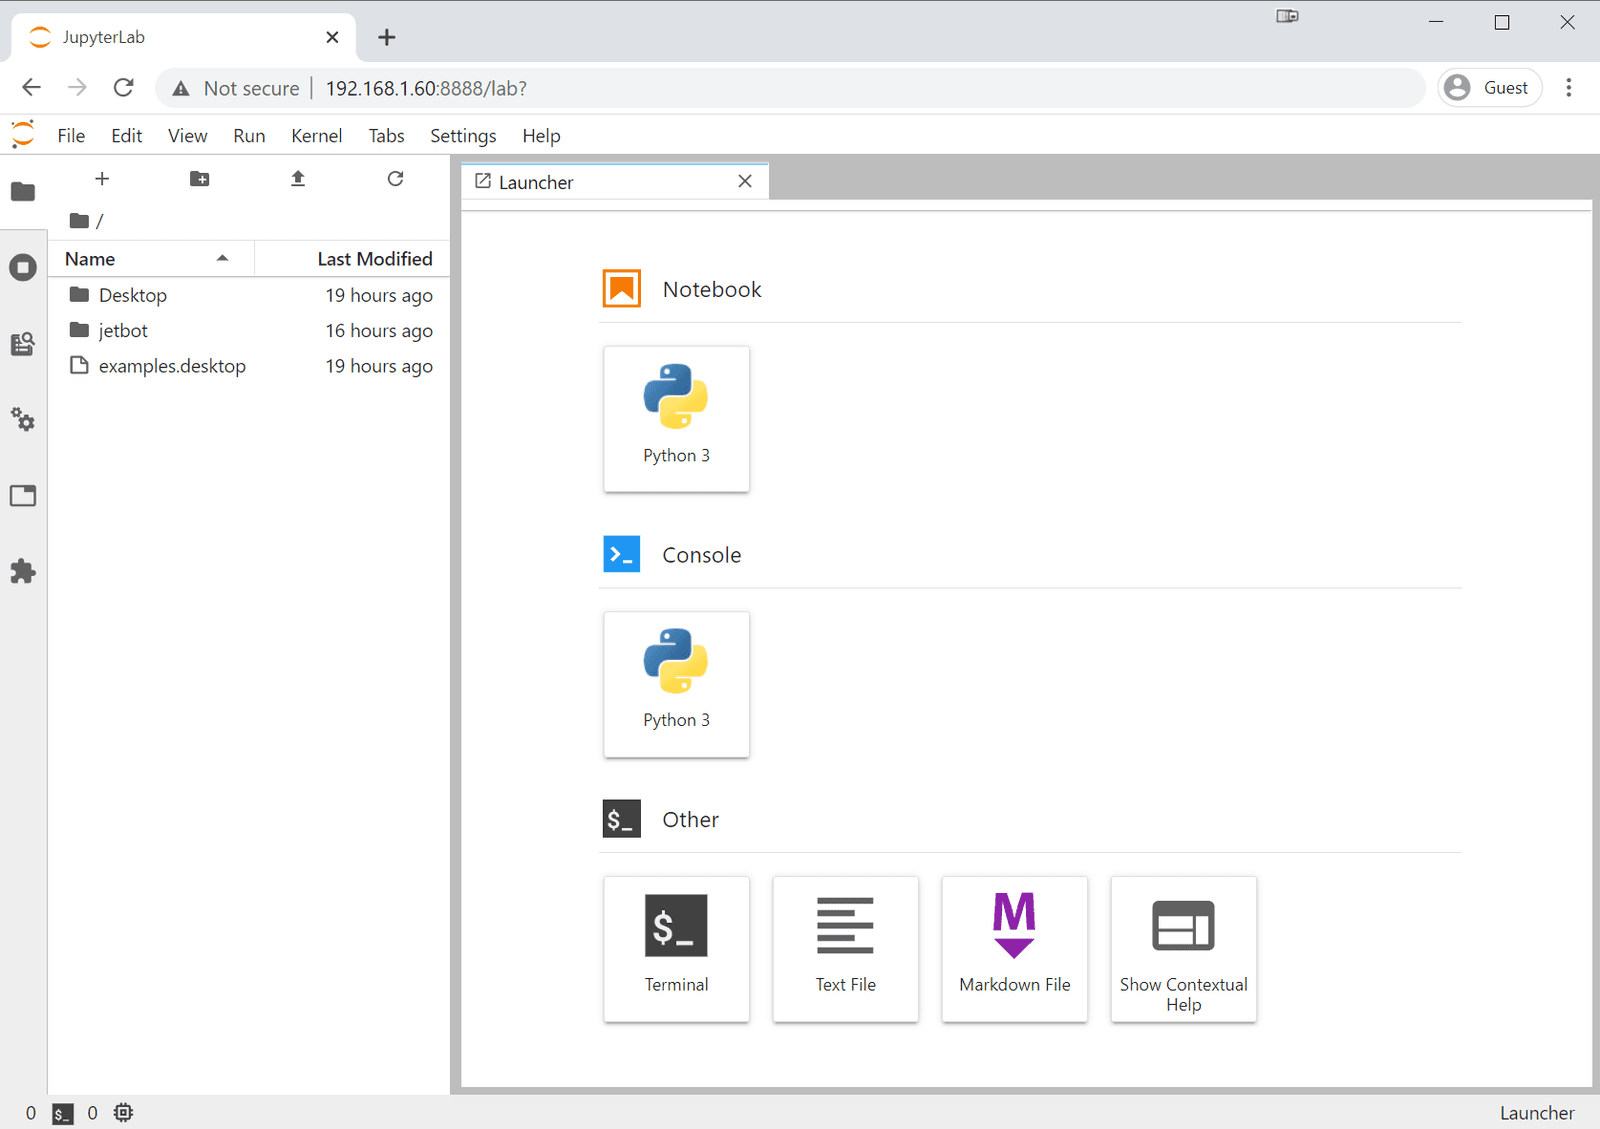Sort files by Last Modified column

(x=352, y=259)
